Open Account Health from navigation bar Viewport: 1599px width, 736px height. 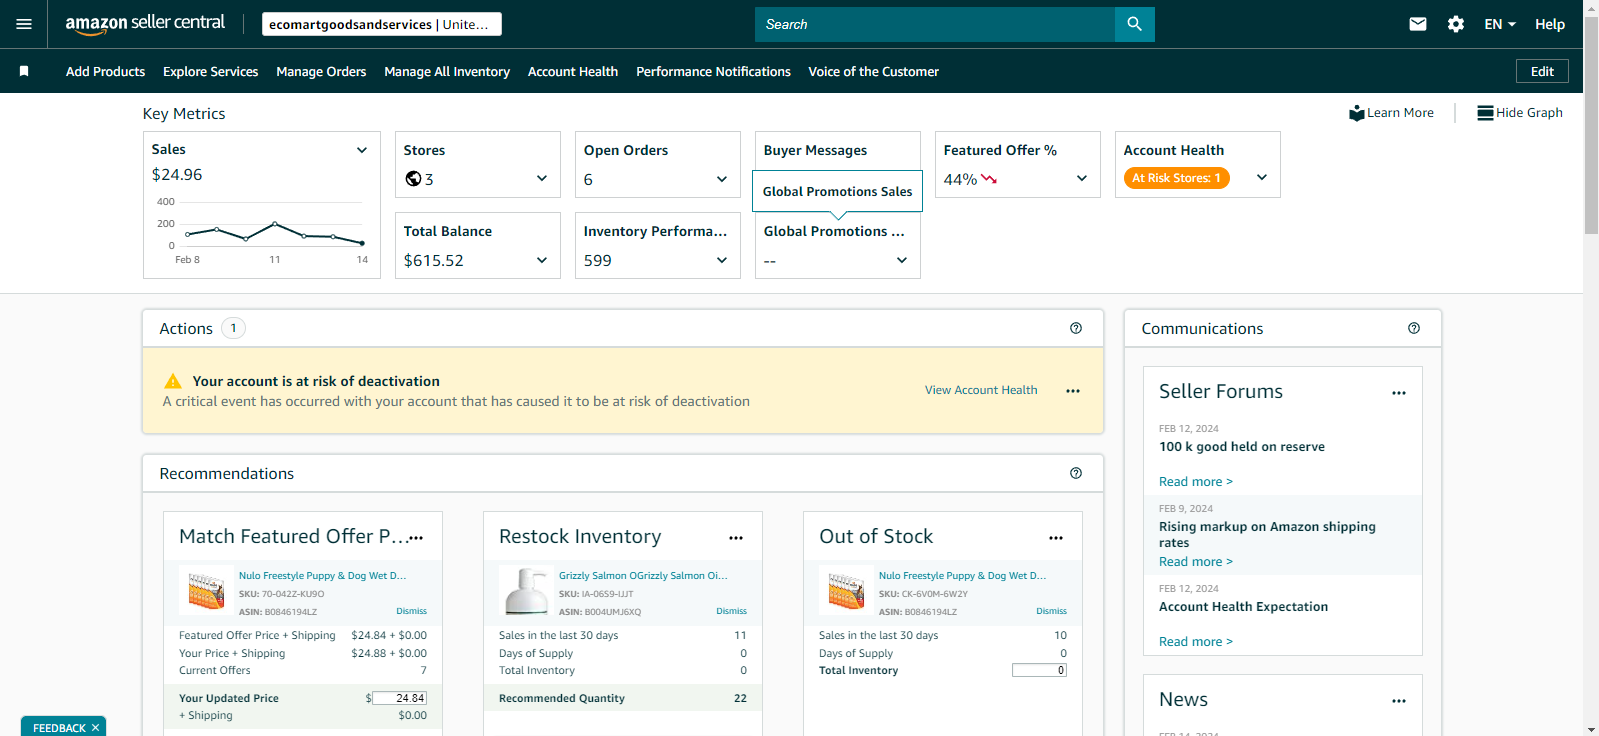pos(573,71)
